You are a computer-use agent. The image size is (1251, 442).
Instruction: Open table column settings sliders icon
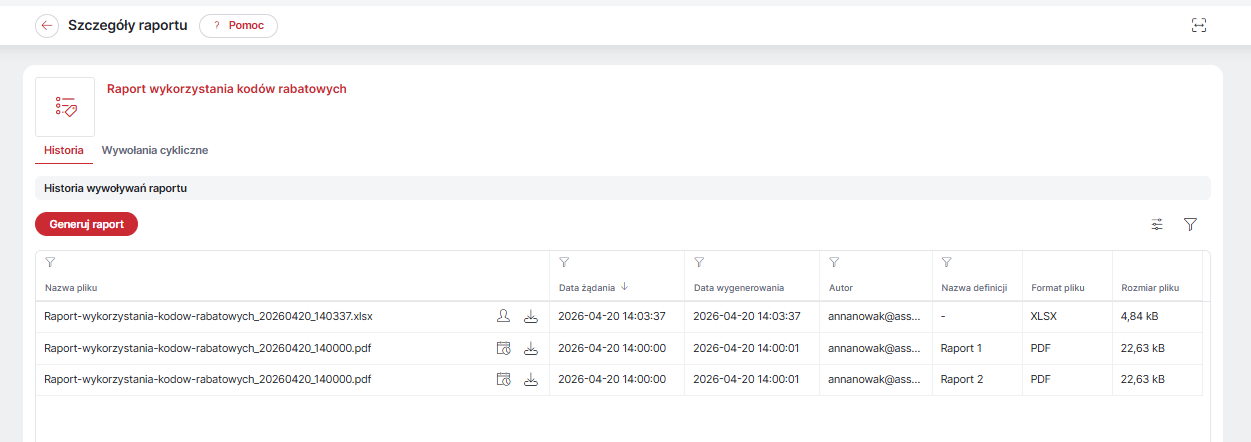click(1157, 225)
